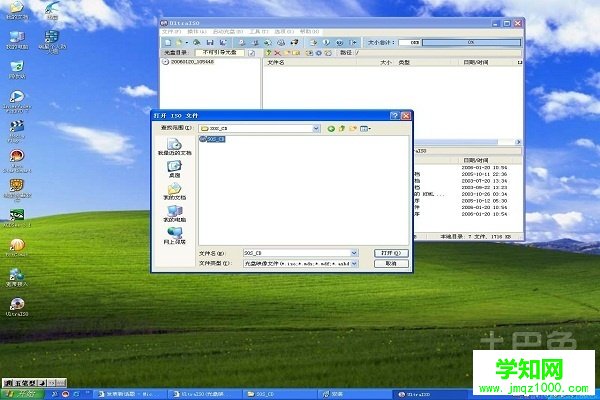The width and height of the screenshot is (600, 400).
Task: Click the horizontal scrollbar right arrow in UltraISO
Action: point(518,142)
